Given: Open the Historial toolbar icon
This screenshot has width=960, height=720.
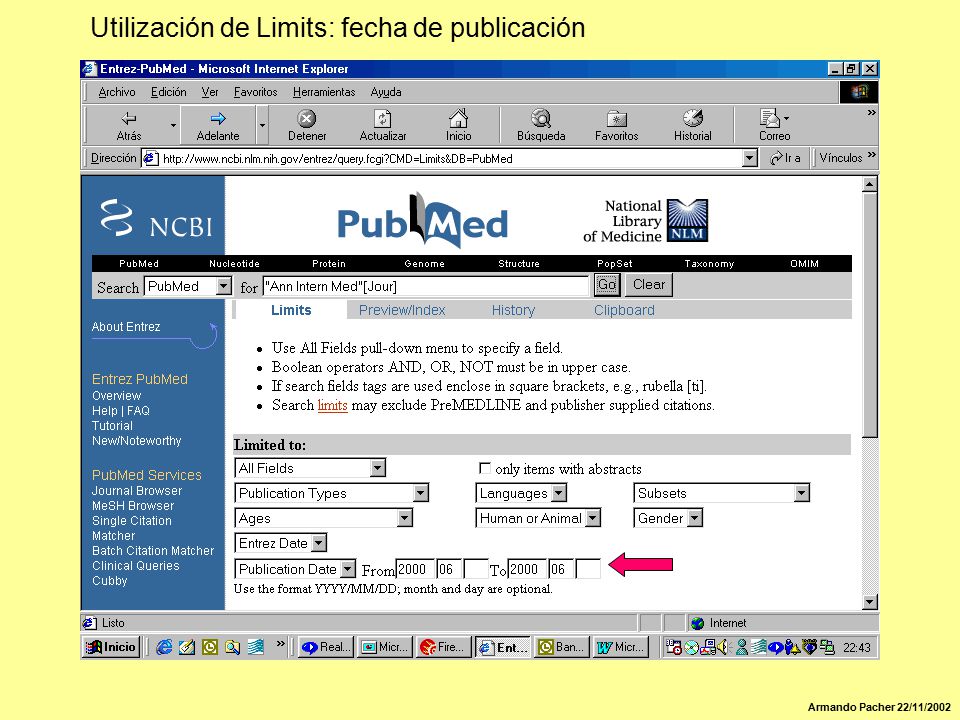Looking at the screenshot, I should tap(692, 118).
